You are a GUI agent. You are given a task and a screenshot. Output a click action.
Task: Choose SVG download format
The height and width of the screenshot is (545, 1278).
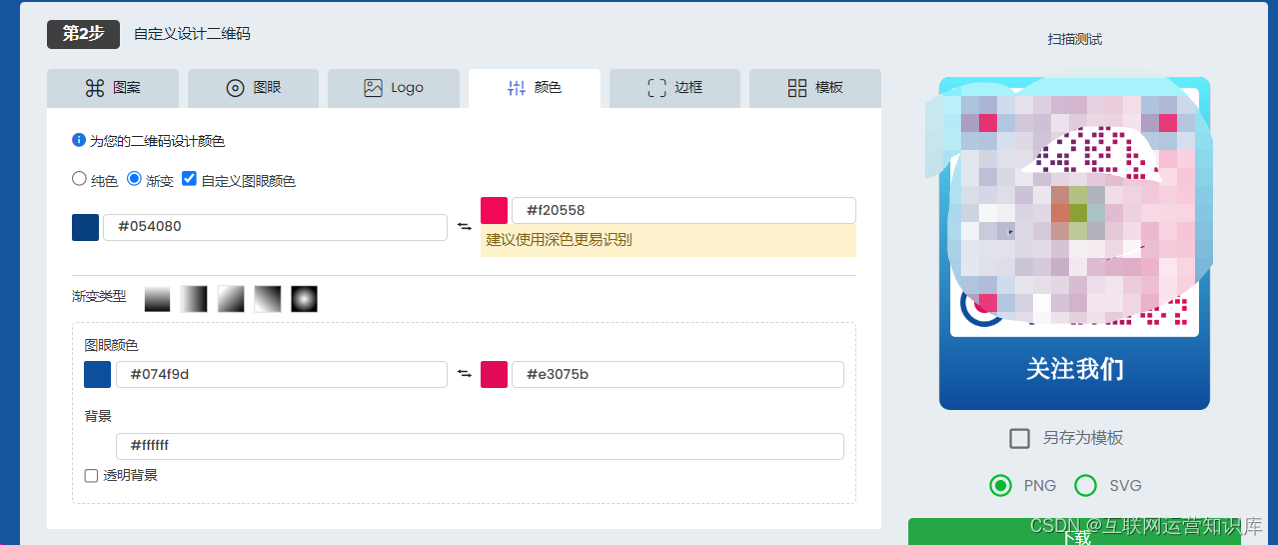tap(1085, 485)
